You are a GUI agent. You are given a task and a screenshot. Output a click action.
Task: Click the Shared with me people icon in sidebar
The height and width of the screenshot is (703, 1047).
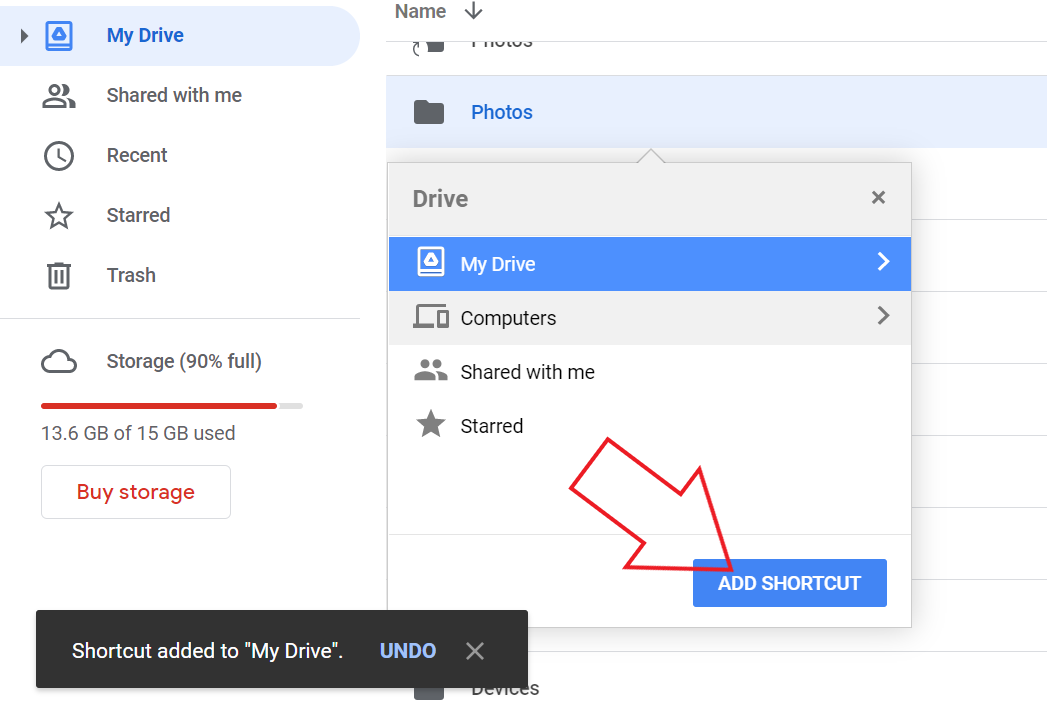click(59, 96)
